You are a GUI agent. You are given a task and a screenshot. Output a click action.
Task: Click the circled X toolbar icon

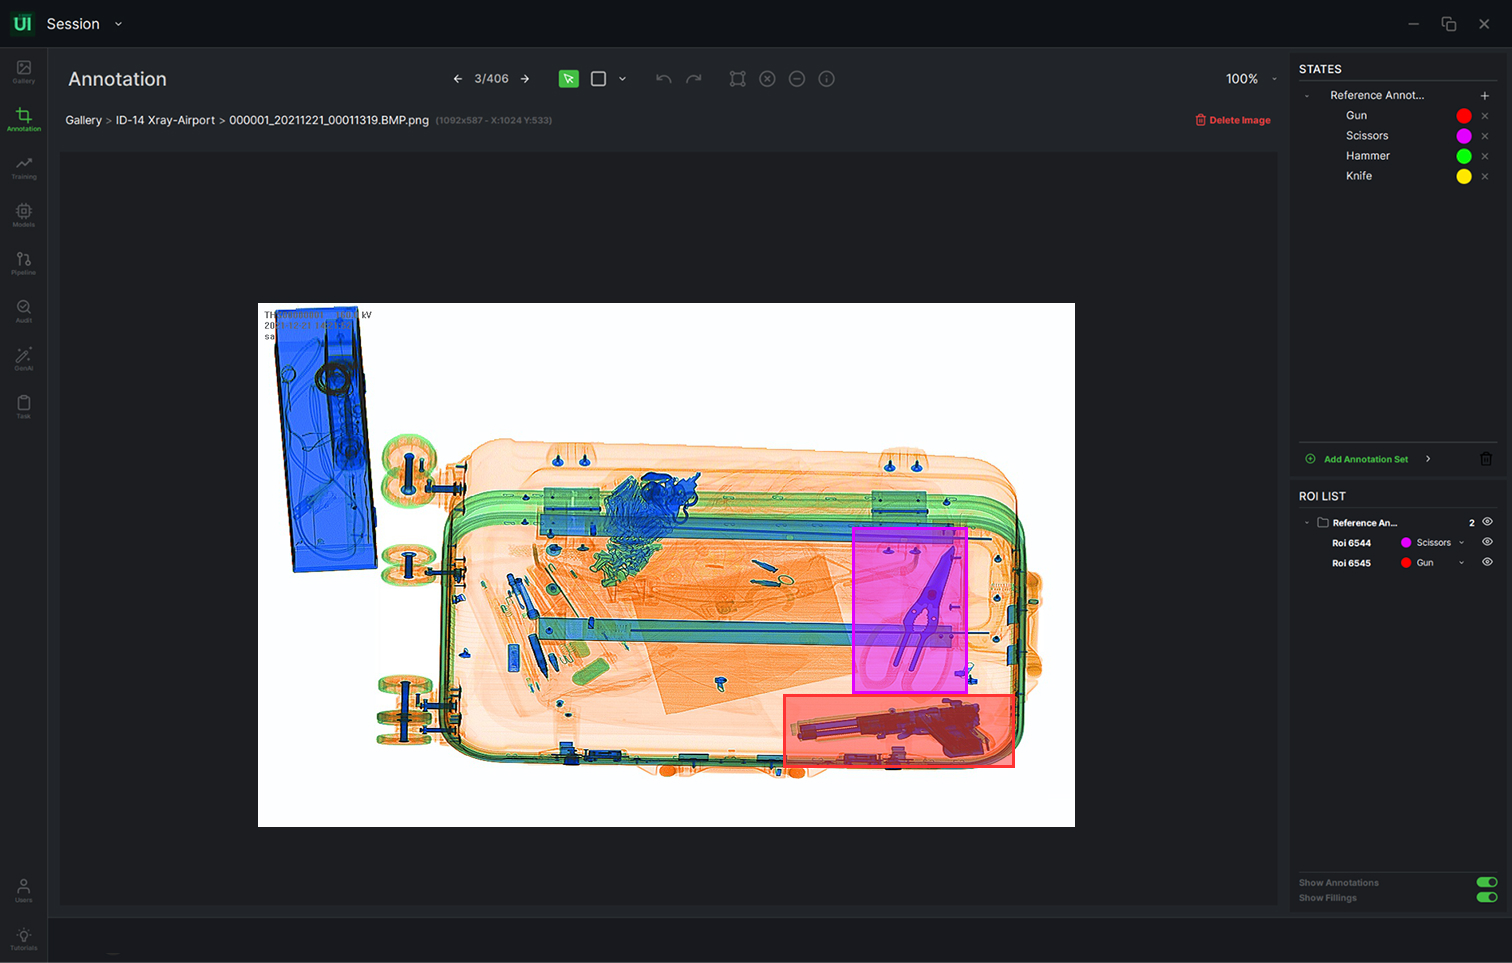point(767,79)
